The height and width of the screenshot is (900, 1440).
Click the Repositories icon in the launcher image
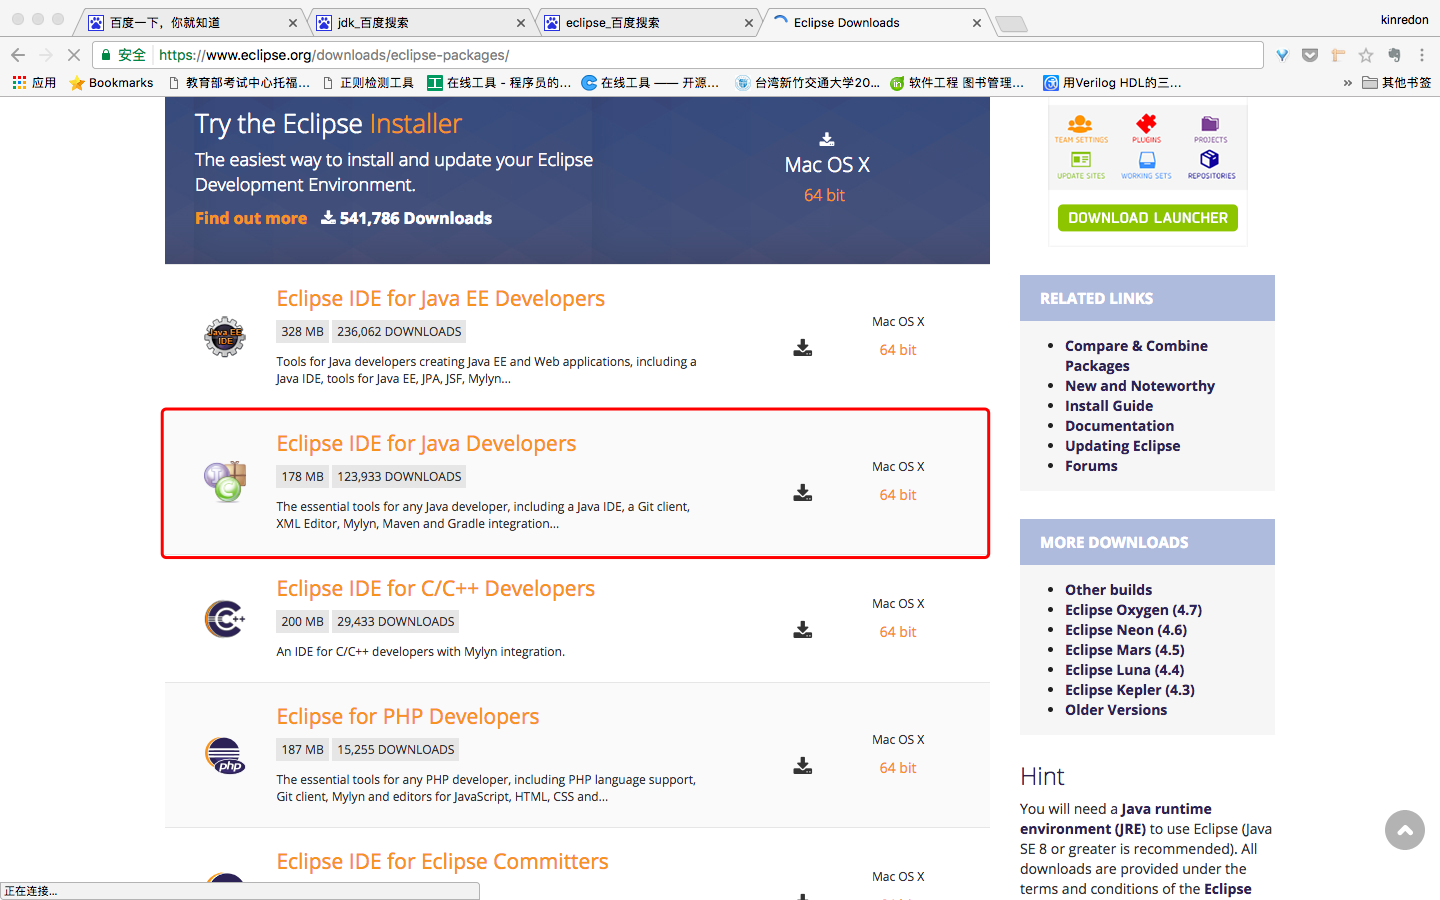tap(1211, 164)
